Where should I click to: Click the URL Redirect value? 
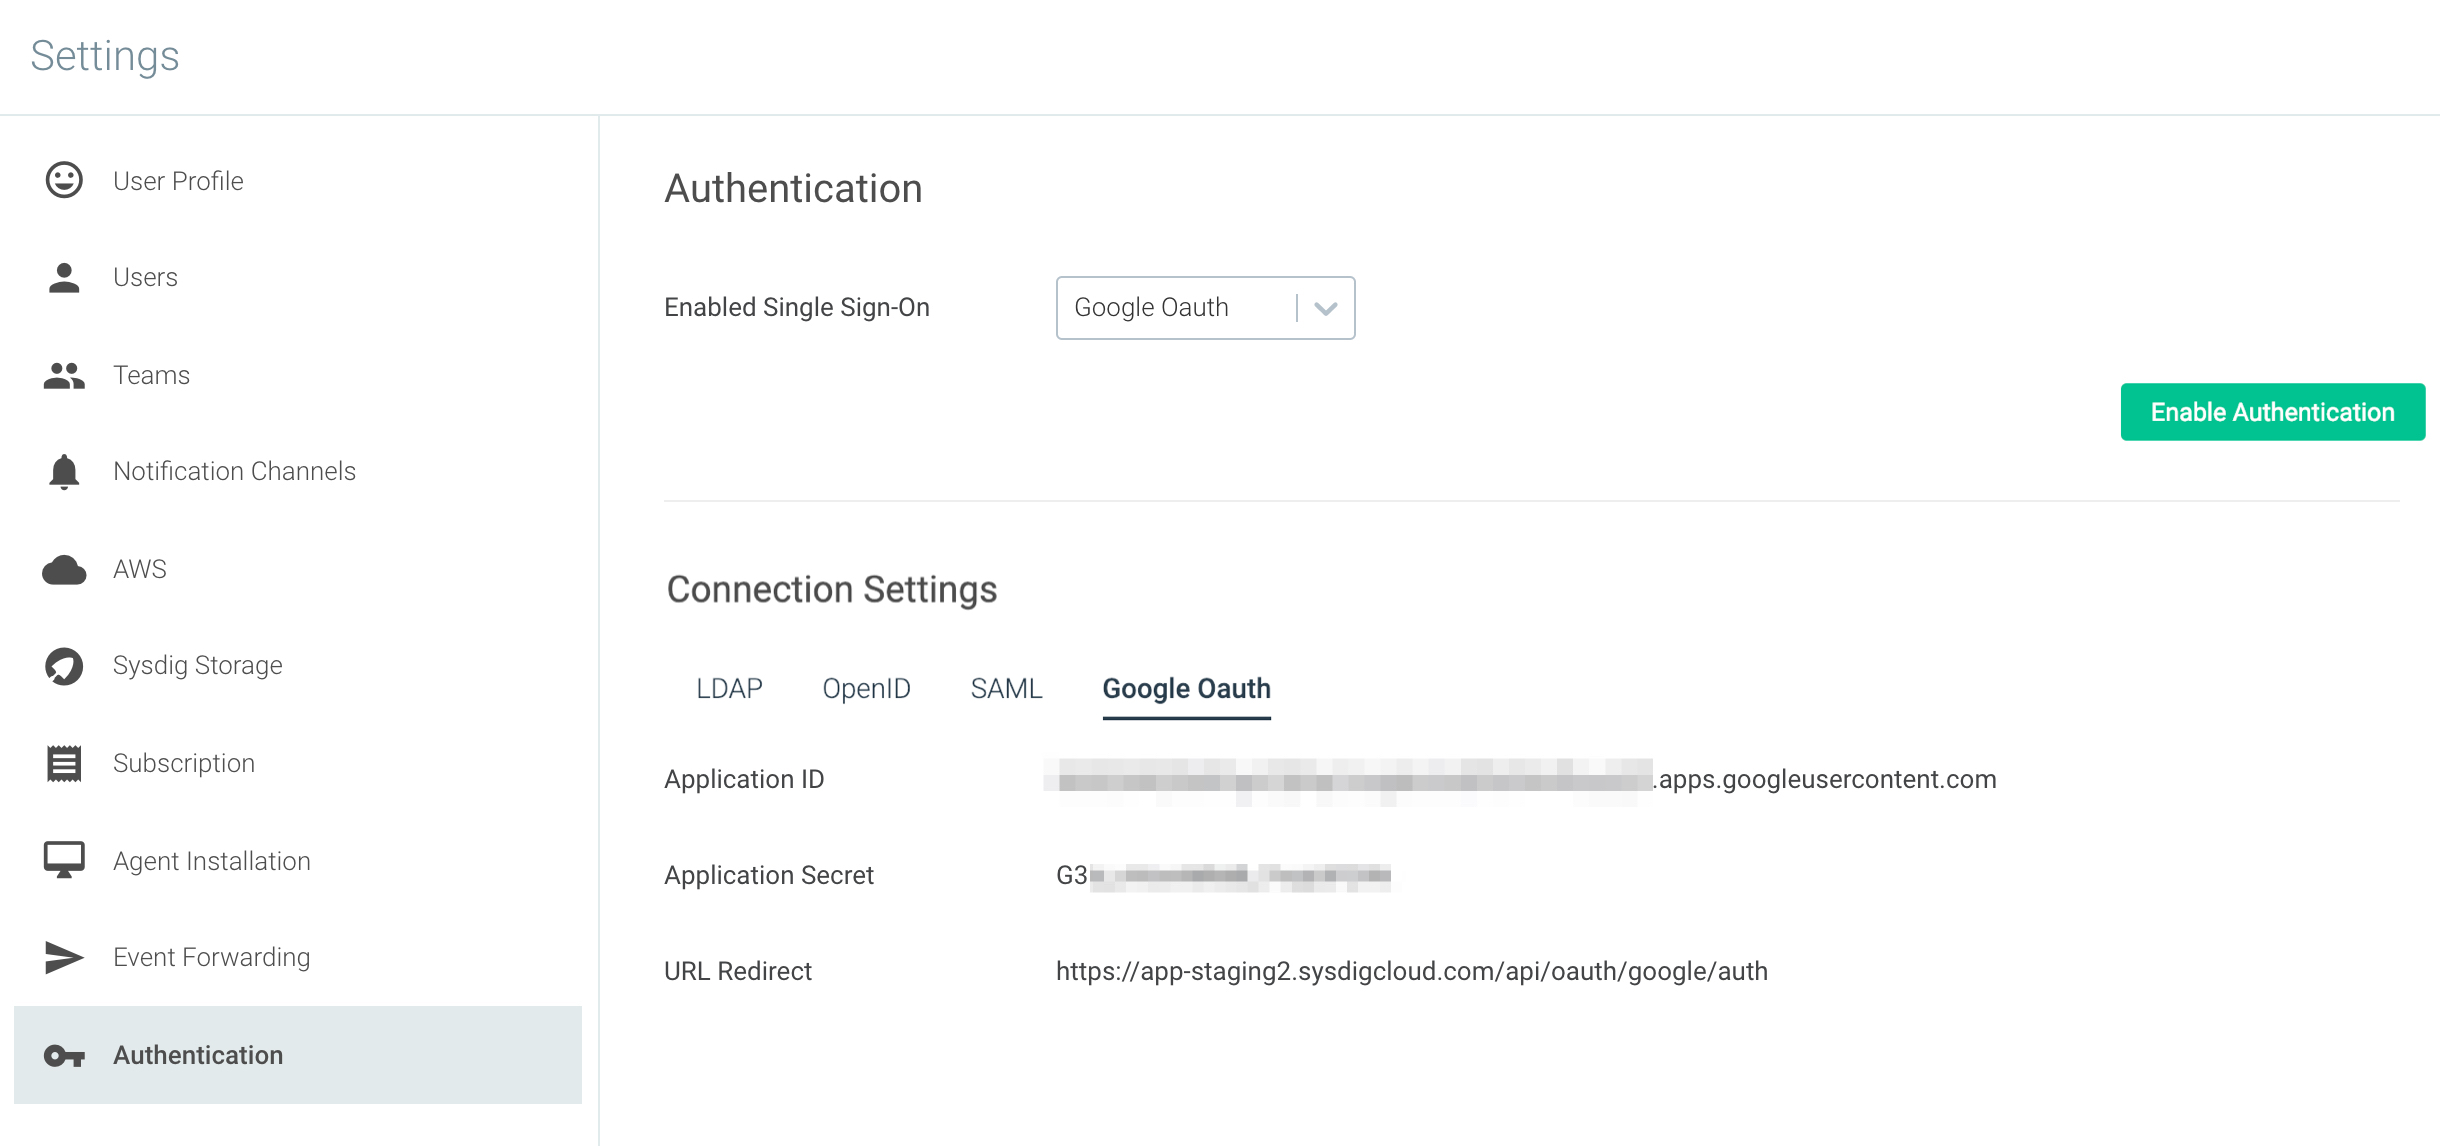point(1411,971)
